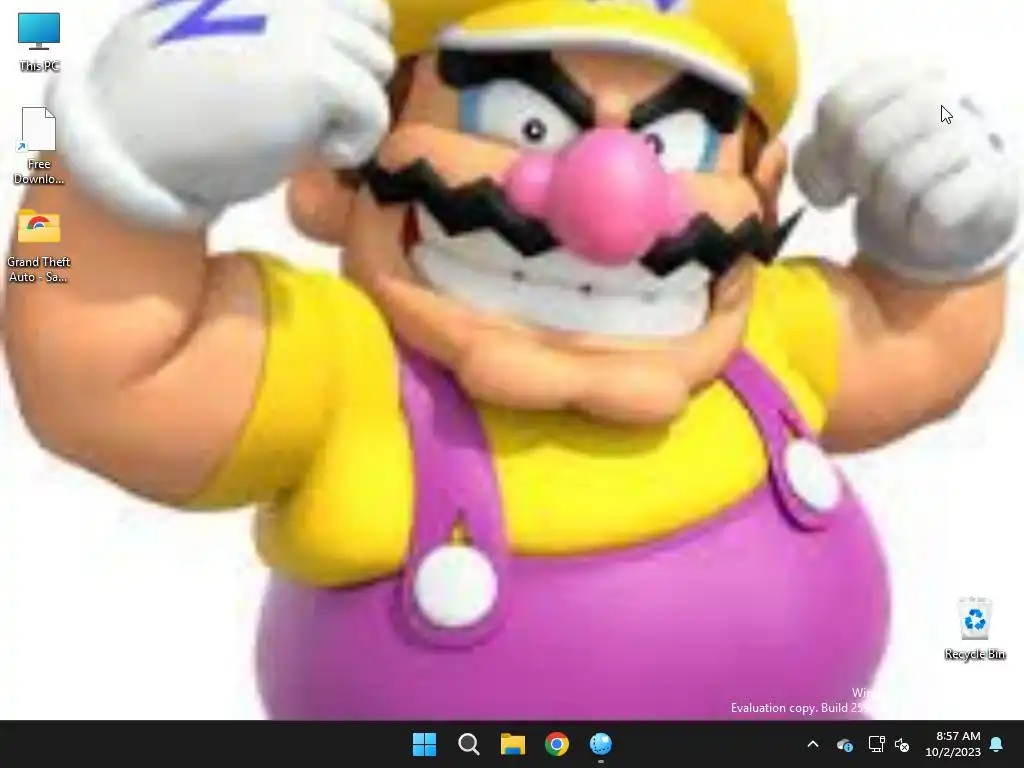Open the Windows Start menu
This screenshot has width=1024, height=768.
coord(424,744)
